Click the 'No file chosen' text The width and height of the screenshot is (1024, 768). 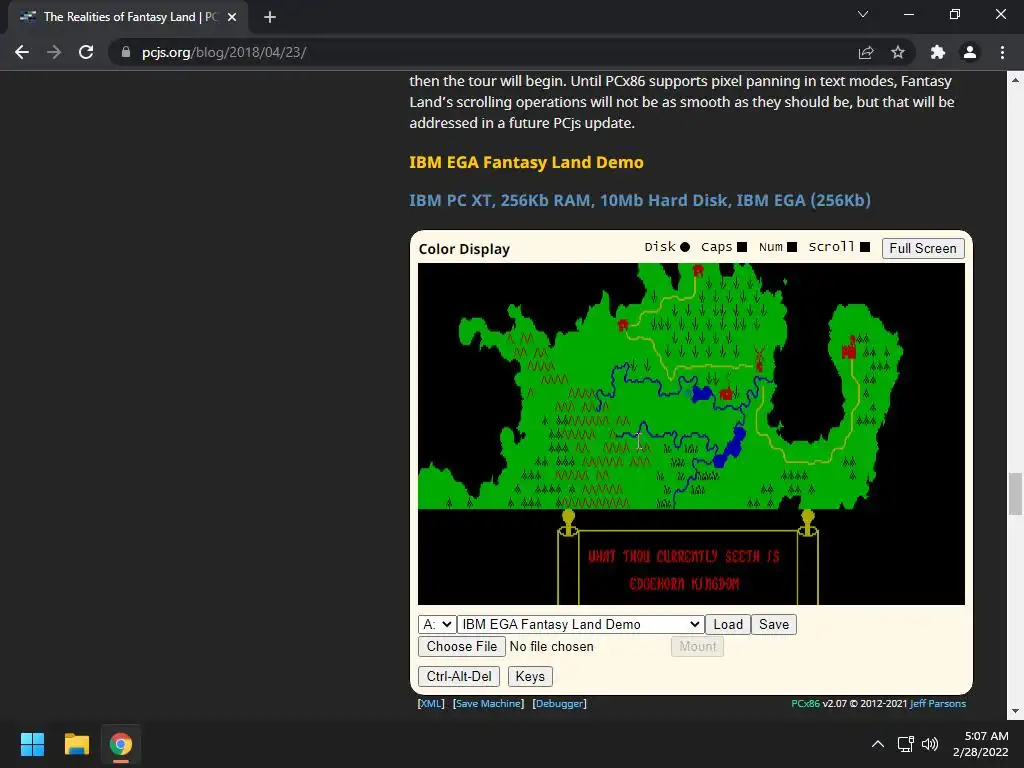[x=552, y=647]
